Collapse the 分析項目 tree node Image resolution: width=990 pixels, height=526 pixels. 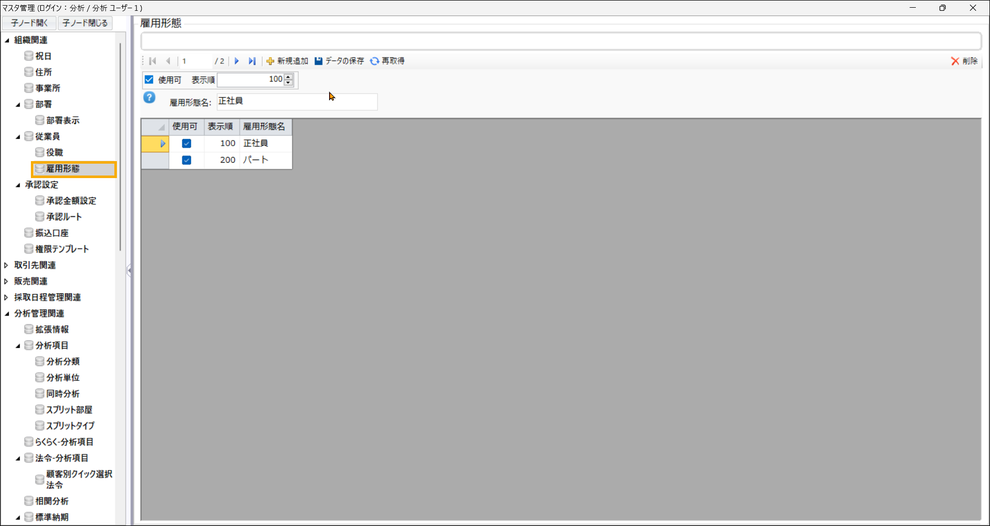coord(18,346)
